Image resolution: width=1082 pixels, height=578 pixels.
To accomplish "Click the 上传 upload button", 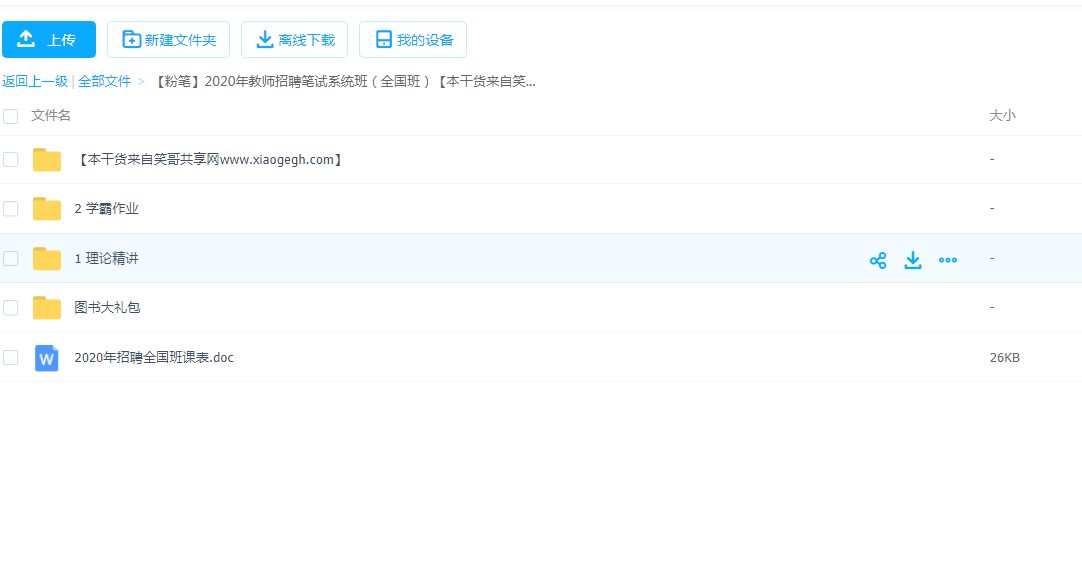I will point(49,39).
